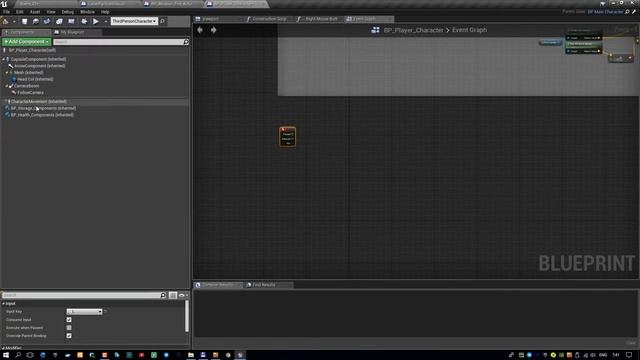Open the Asset menu
This screenshot has height=360, width=640.
point(35,12)
